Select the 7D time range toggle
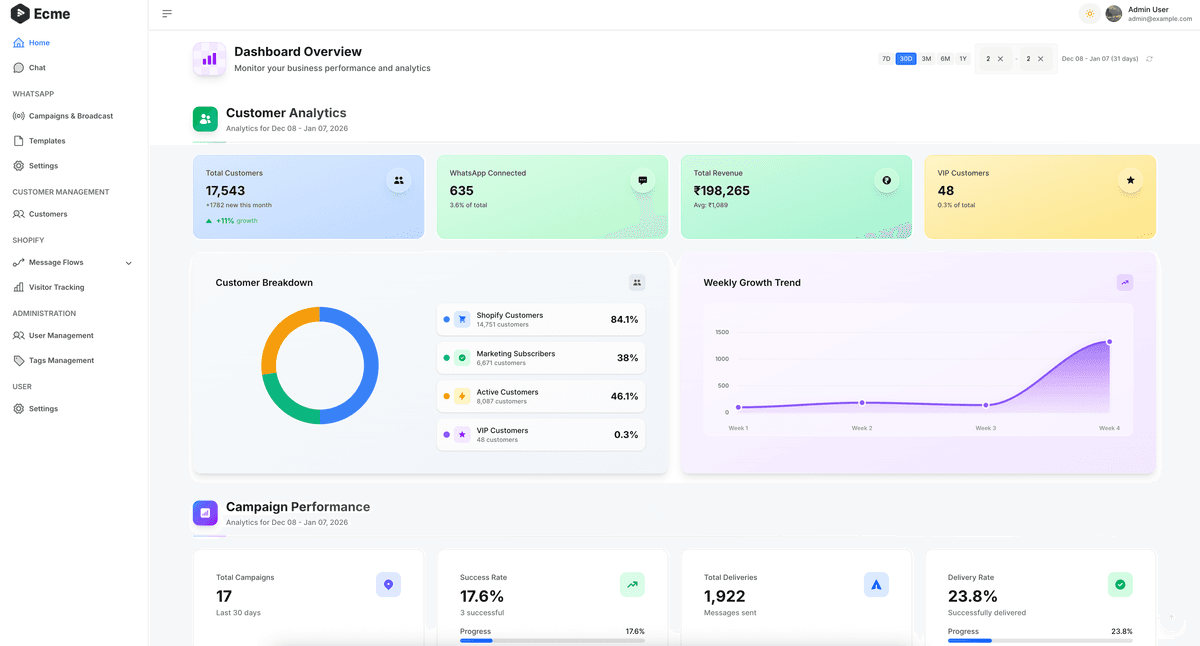Image resolution: width=1200 pixels, height=646 pixels. (885, 58)
